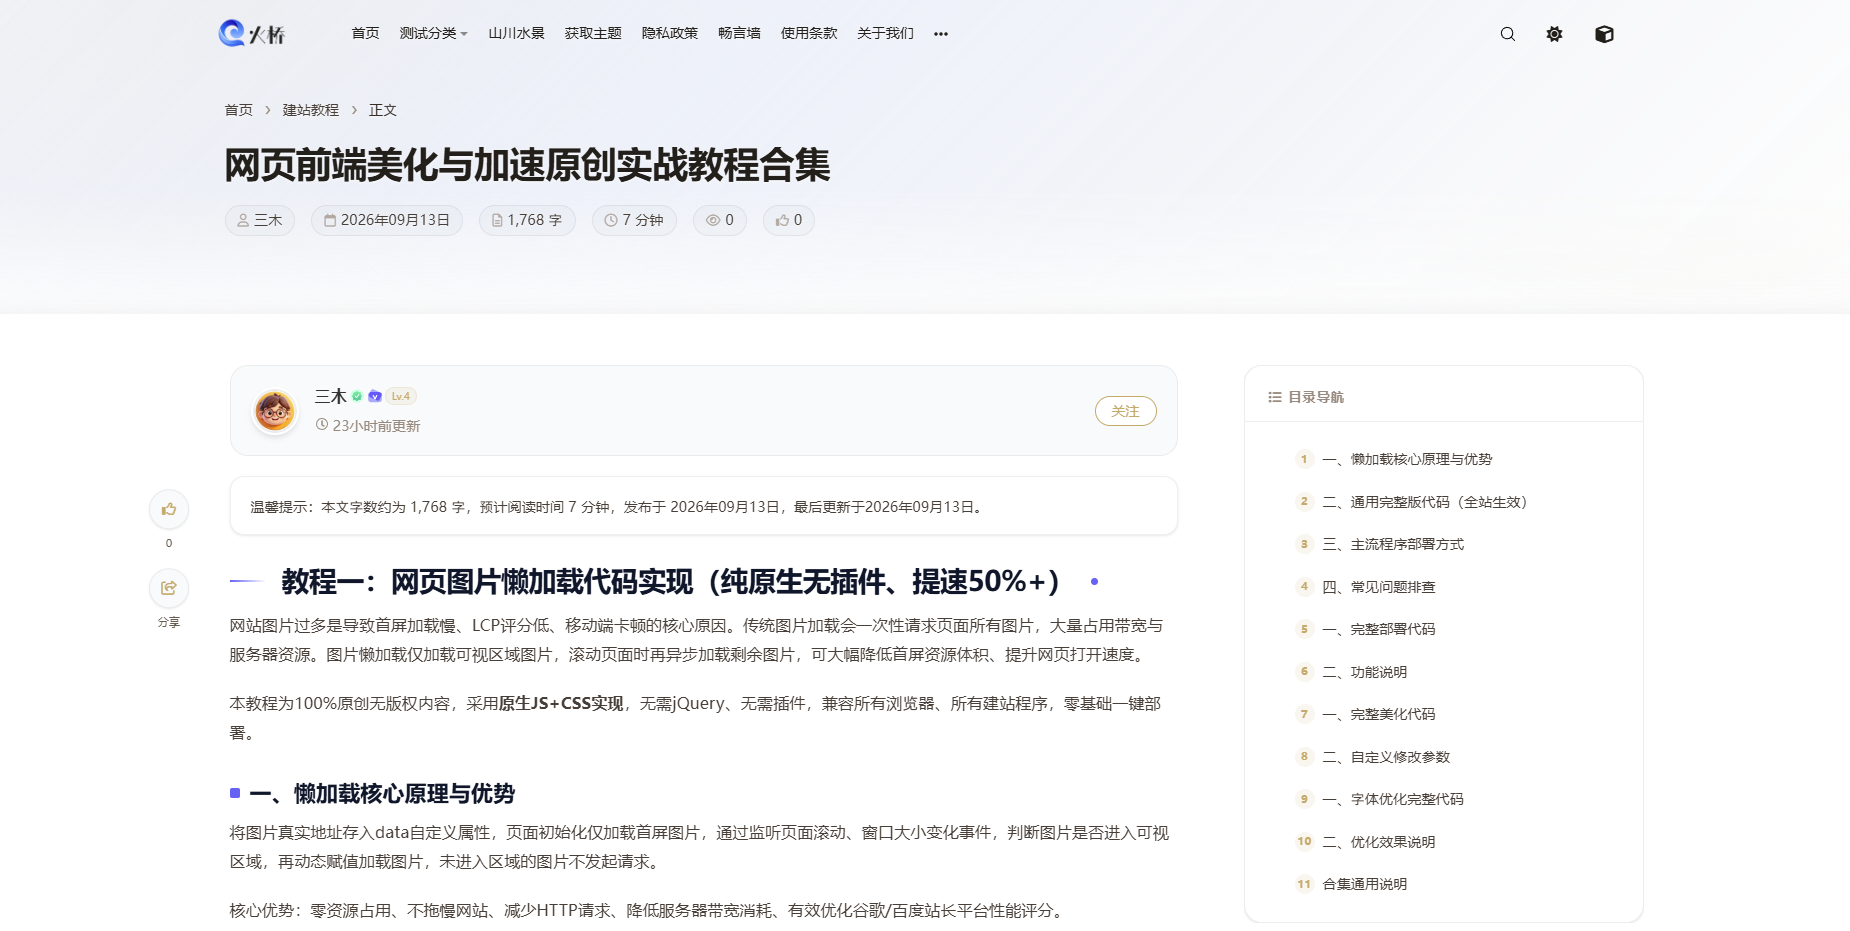Screen dimensions: 1850x931
Task: Open the three-dots more menu
Action: (941, 34)
